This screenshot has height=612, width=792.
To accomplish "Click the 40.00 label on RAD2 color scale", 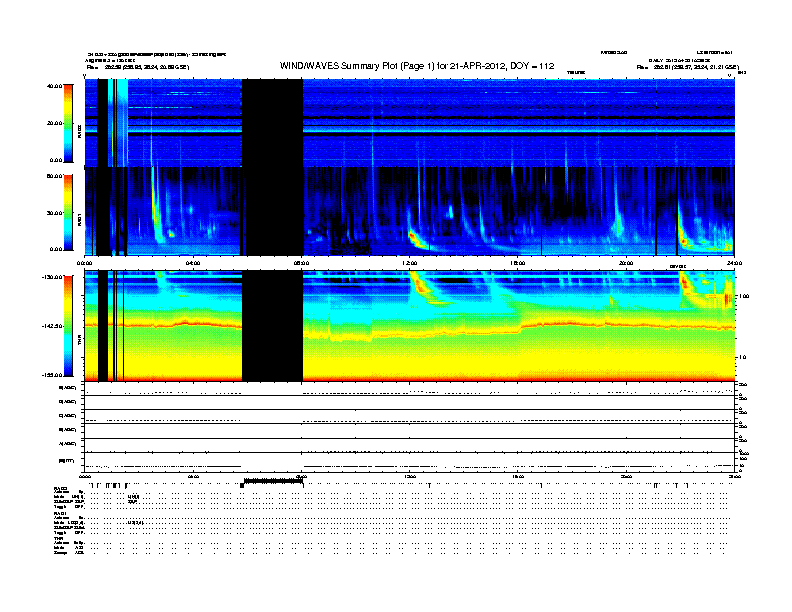I will [x=54, y=86].
